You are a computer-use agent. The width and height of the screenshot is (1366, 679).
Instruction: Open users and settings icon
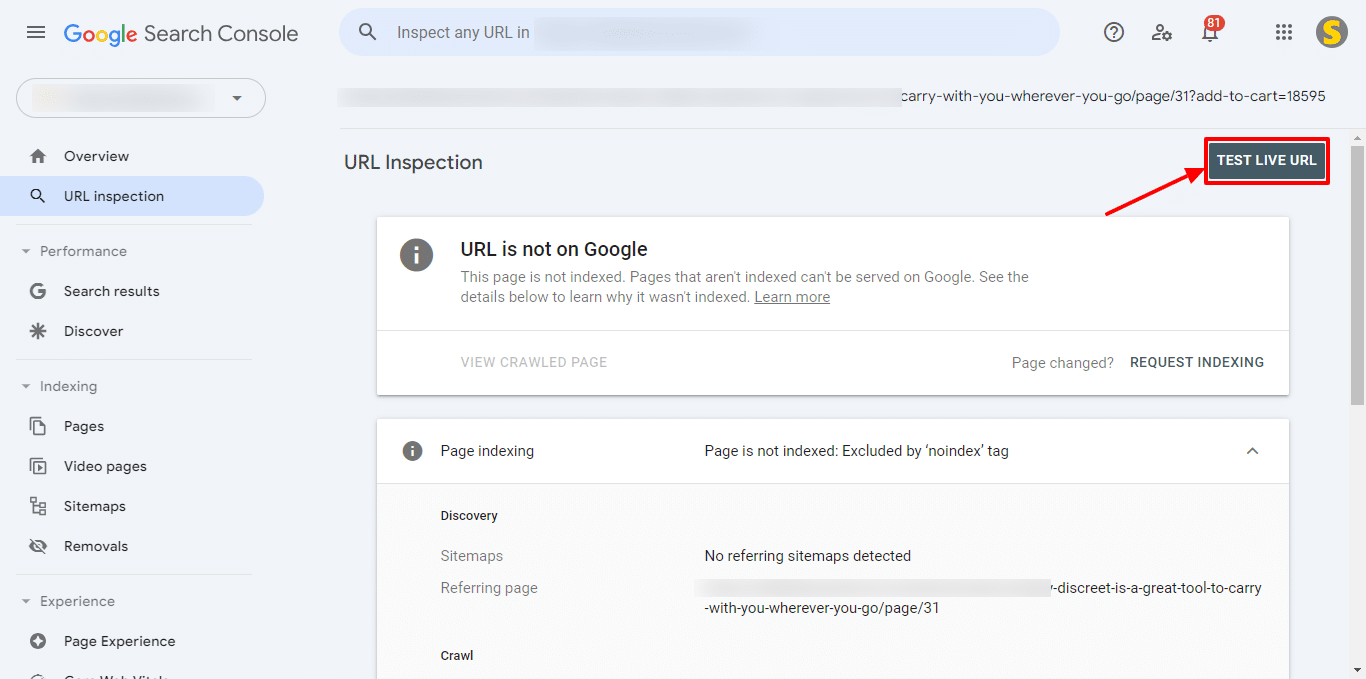pyautogui.click(x=1162, y=32)
